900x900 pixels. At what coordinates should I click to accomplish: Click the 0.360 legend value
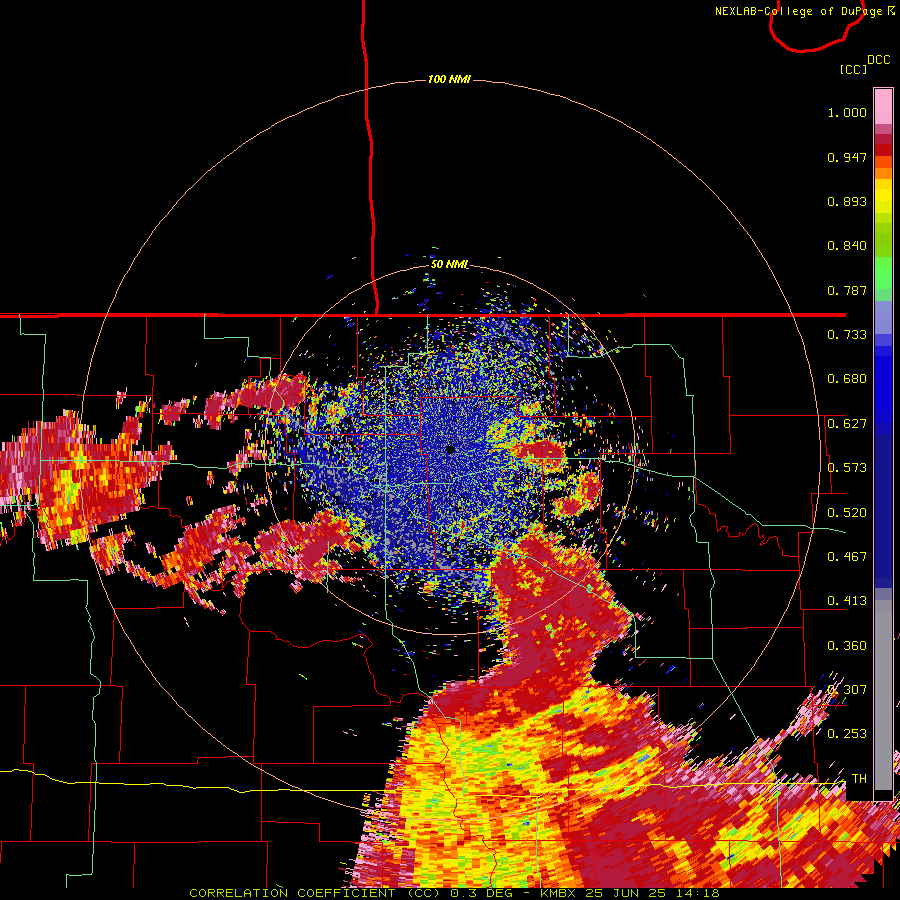[x=847, y=646]
